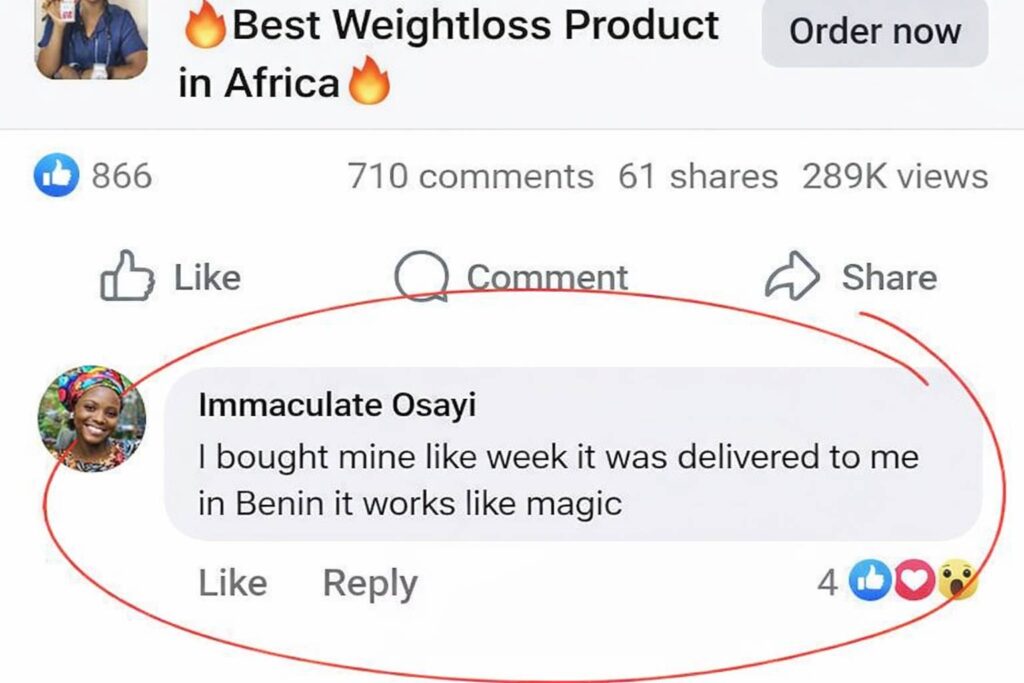
Task: View the 61 shares list
Action: tap(697, 177)
